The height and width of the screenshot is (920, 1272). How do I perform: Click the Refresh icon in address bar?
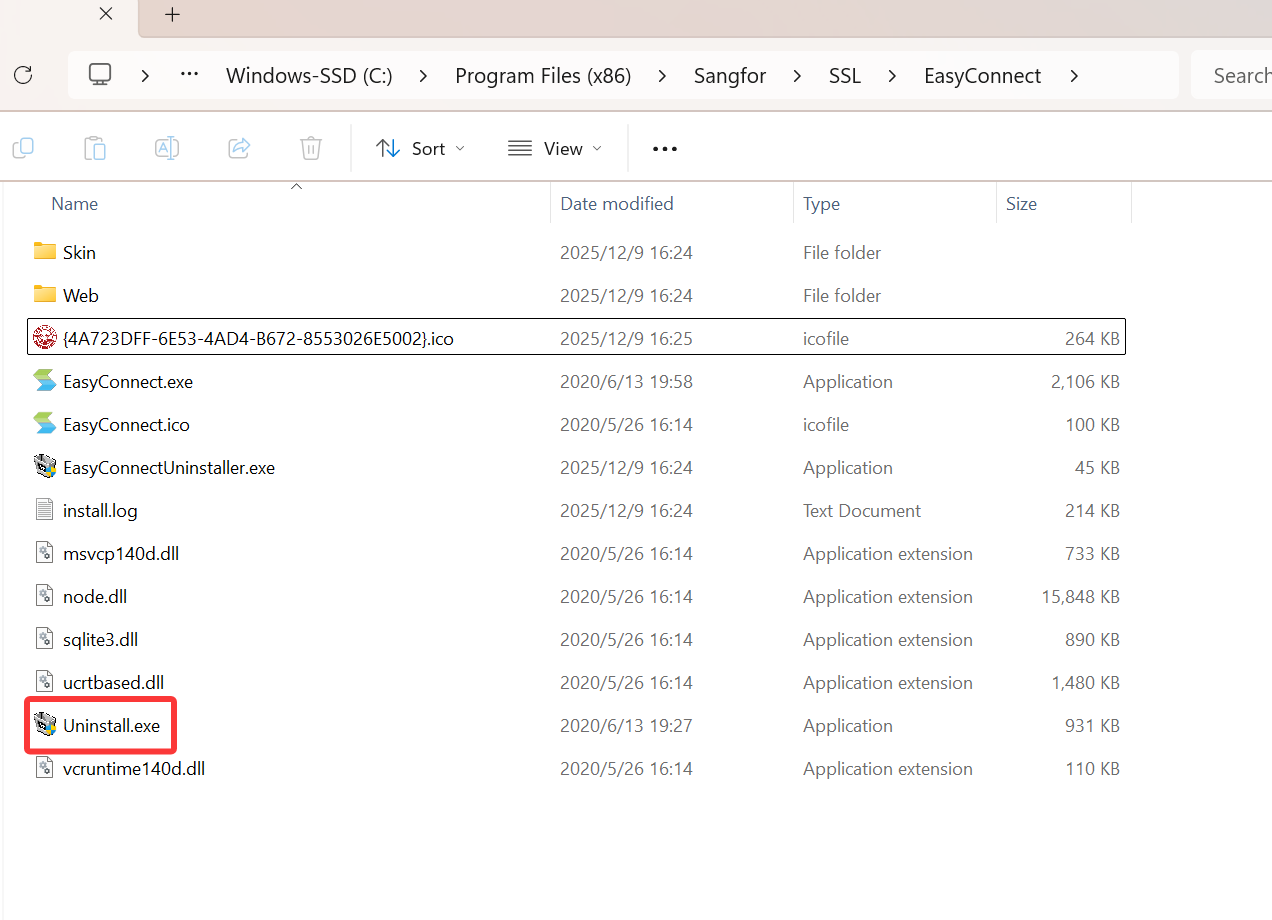(x=23, y=75)
